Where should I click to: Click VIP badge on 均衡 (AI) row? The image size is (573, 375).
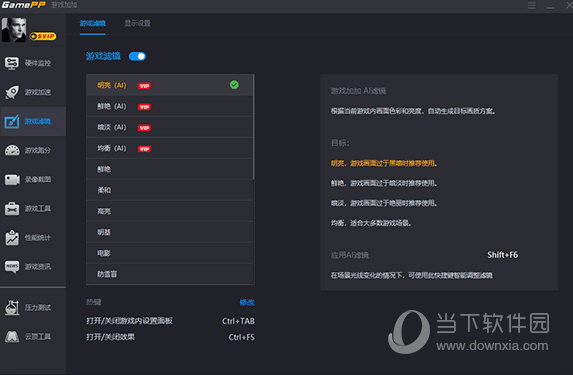pyautogui.click(x=144, y=149)
